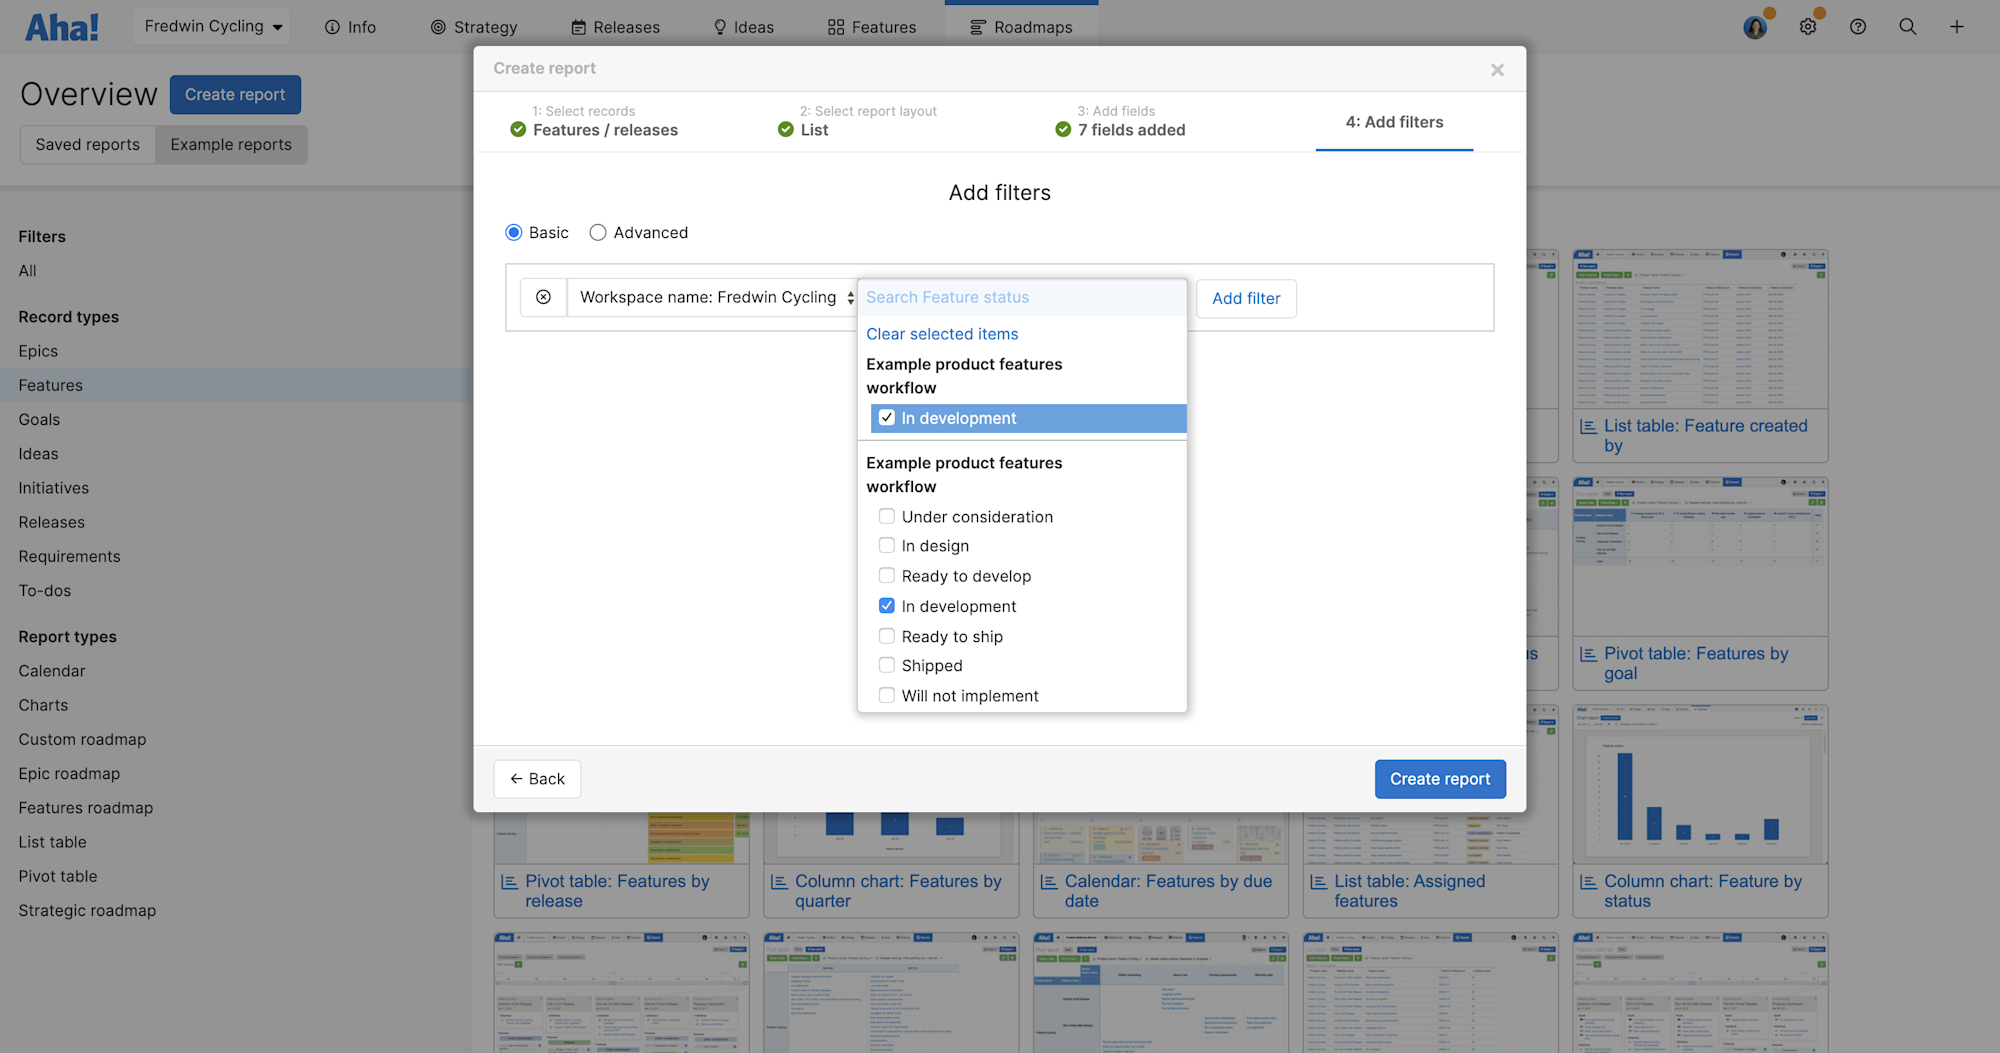The height and width of the screenshot is (1053, 2000).
Task: Expand the Fredwin Cycling workspace dropdown
Action: tap(210, 26)
